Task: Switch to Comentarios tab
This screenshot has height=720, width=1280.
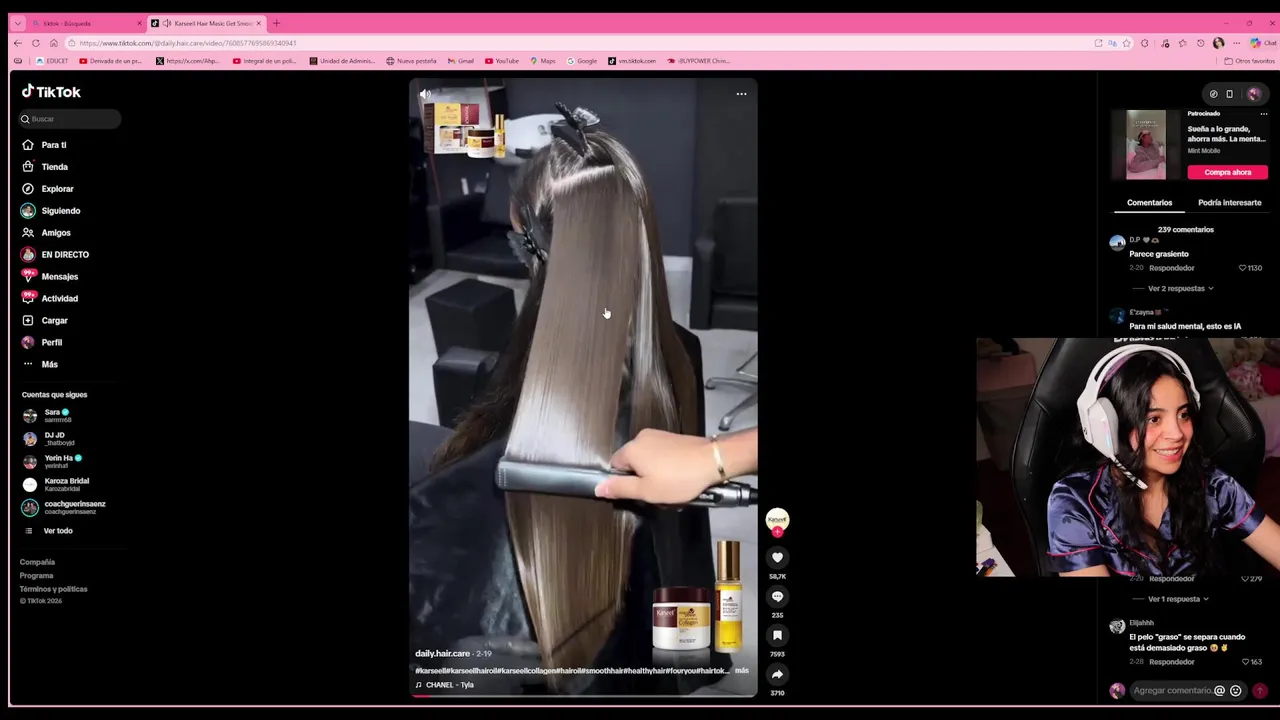Action: point(1149,203)
